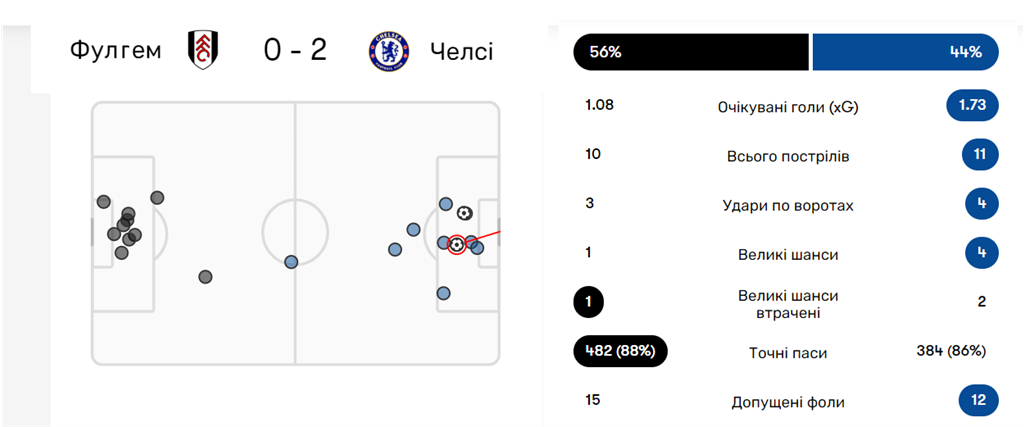Viewport: 1024px width, 427px height.
Task: Click the Фулгем team name
Action: [115, 51]
